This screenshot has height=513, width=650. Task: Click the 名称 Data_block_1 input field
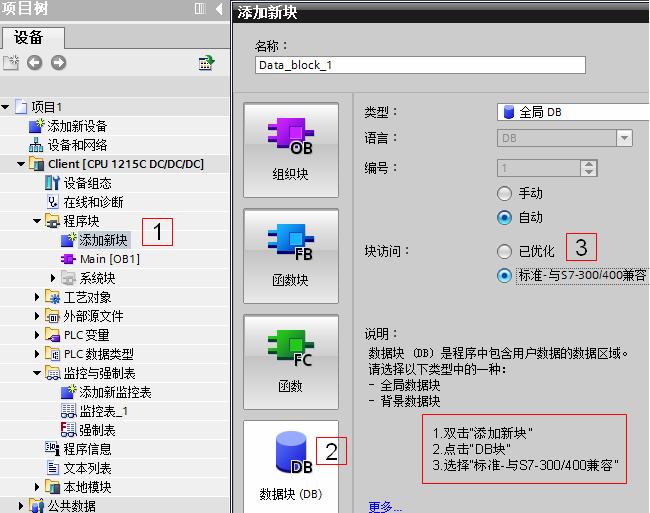[x=420, y=65]
